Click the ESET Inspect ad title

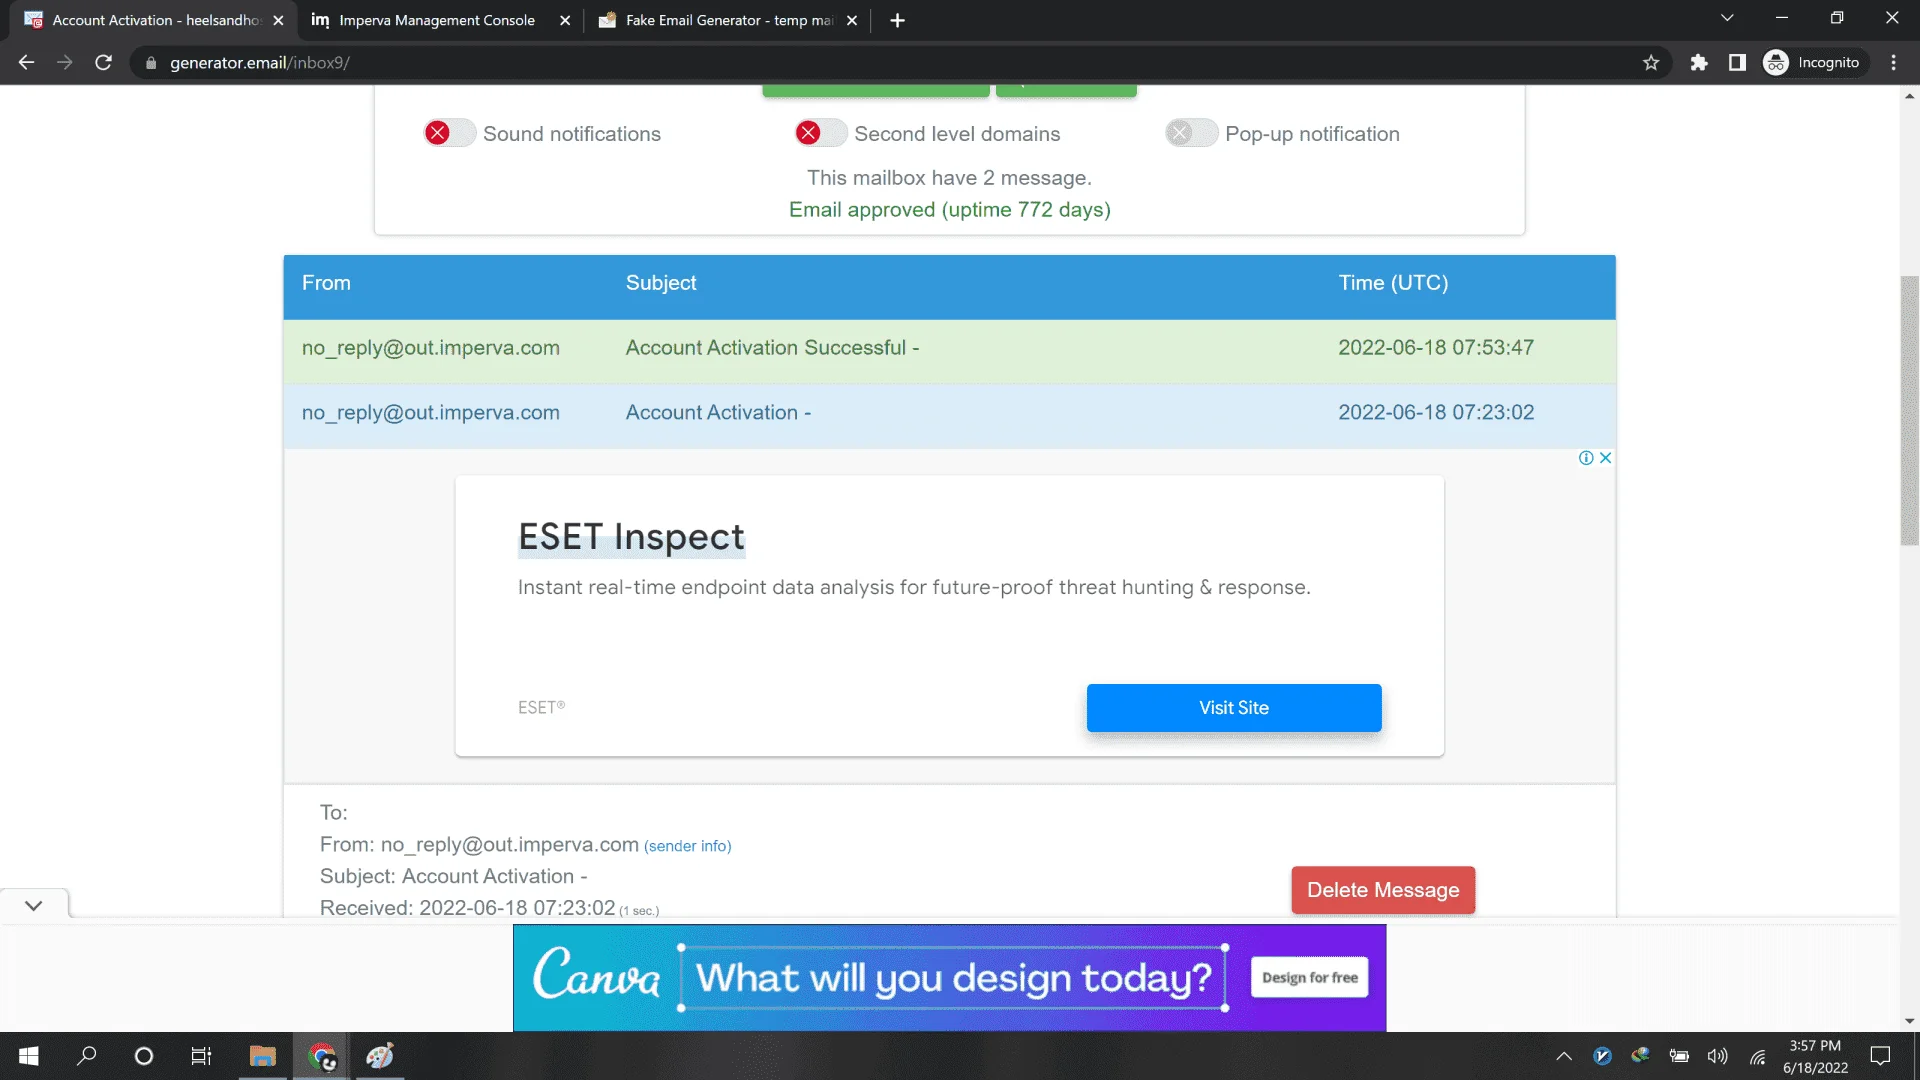pyautogui.click(x=631, y=537)
